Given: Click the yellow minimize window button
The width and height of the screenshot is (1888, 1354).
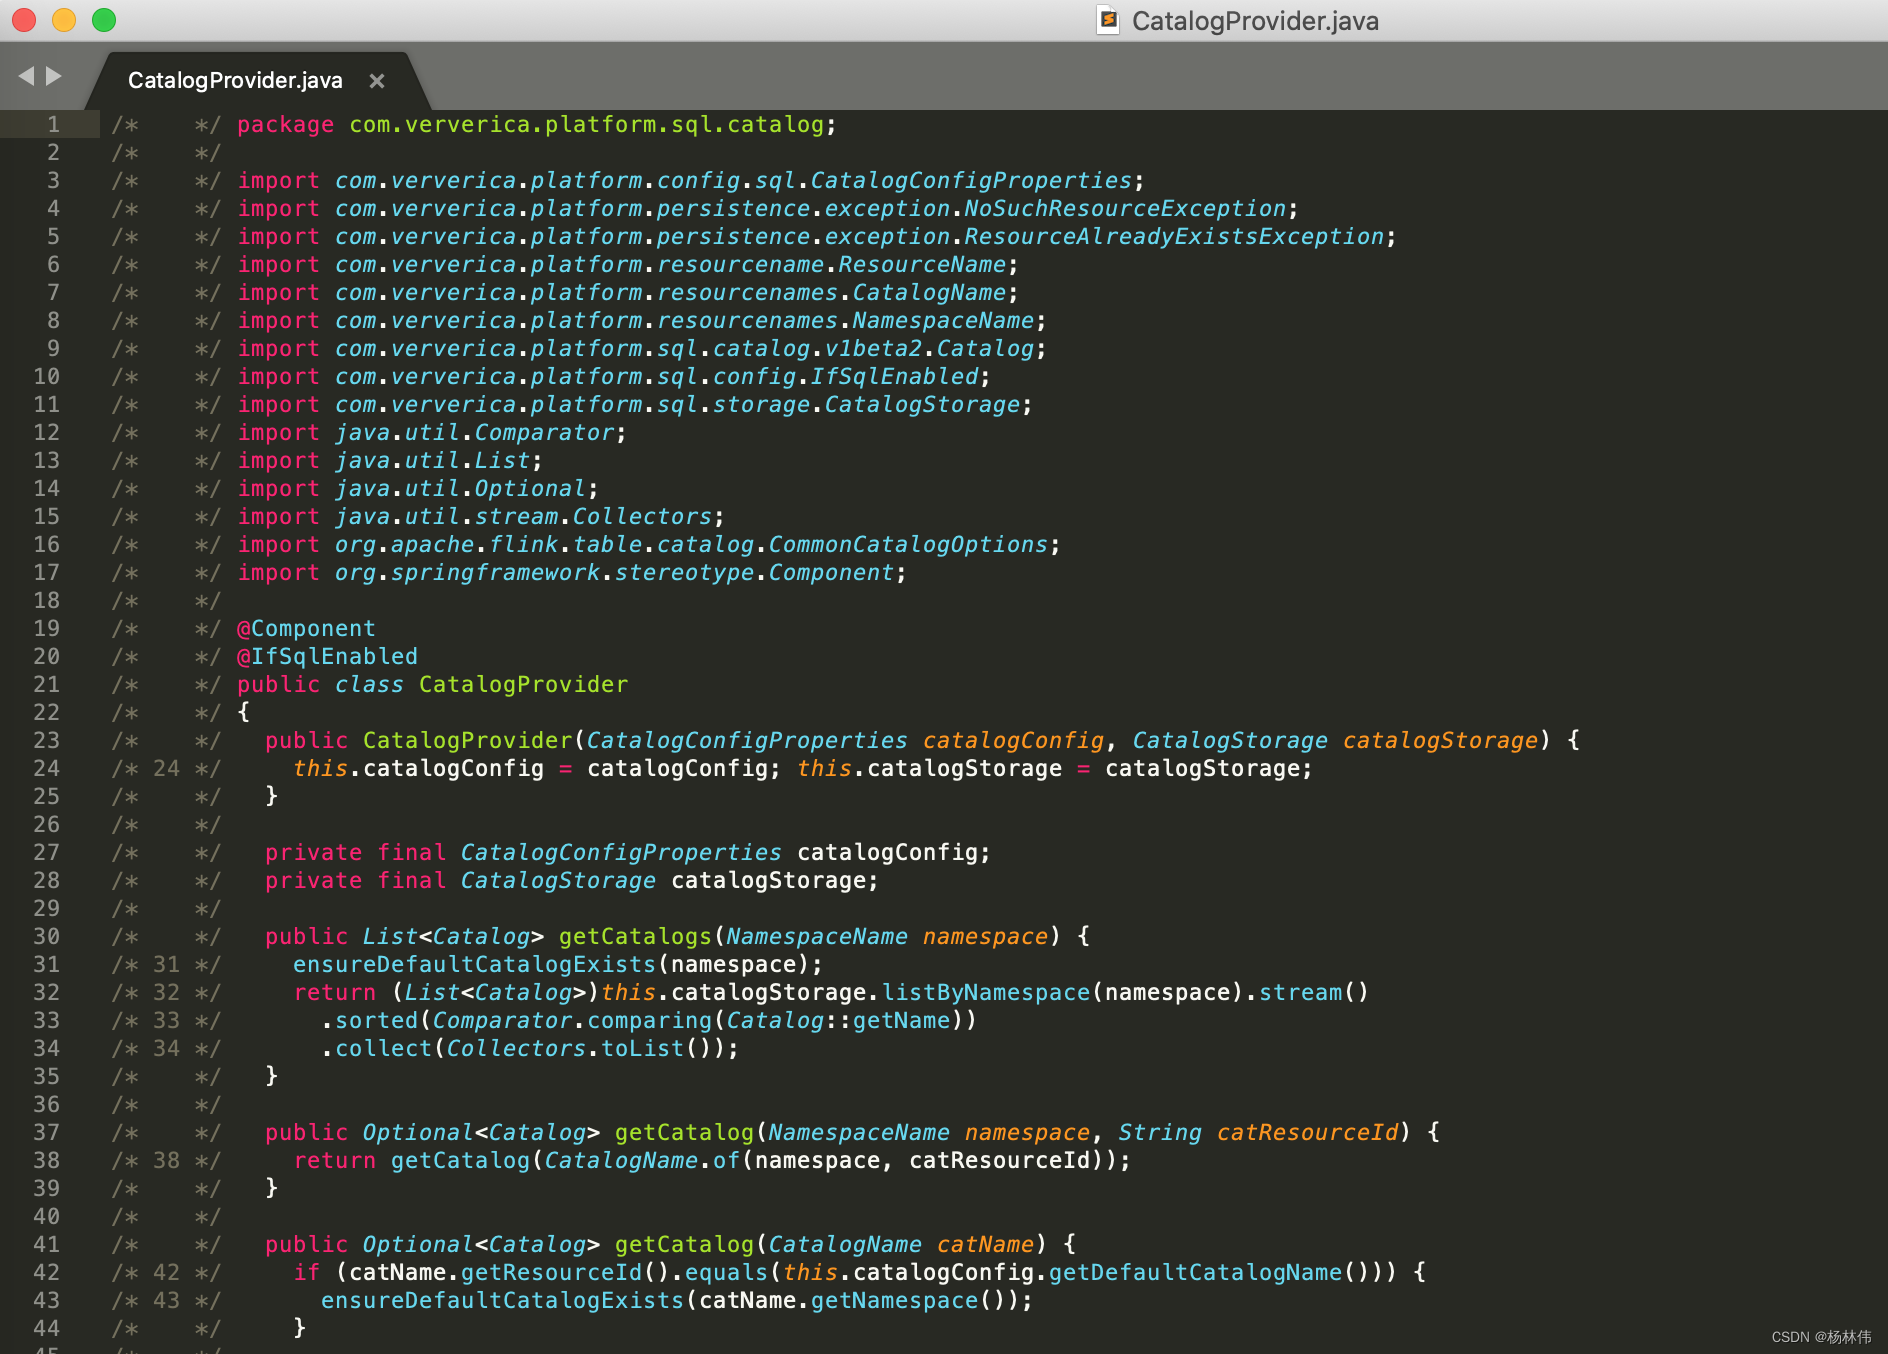Looking at the screenshot, I should [x=64, y=20].
